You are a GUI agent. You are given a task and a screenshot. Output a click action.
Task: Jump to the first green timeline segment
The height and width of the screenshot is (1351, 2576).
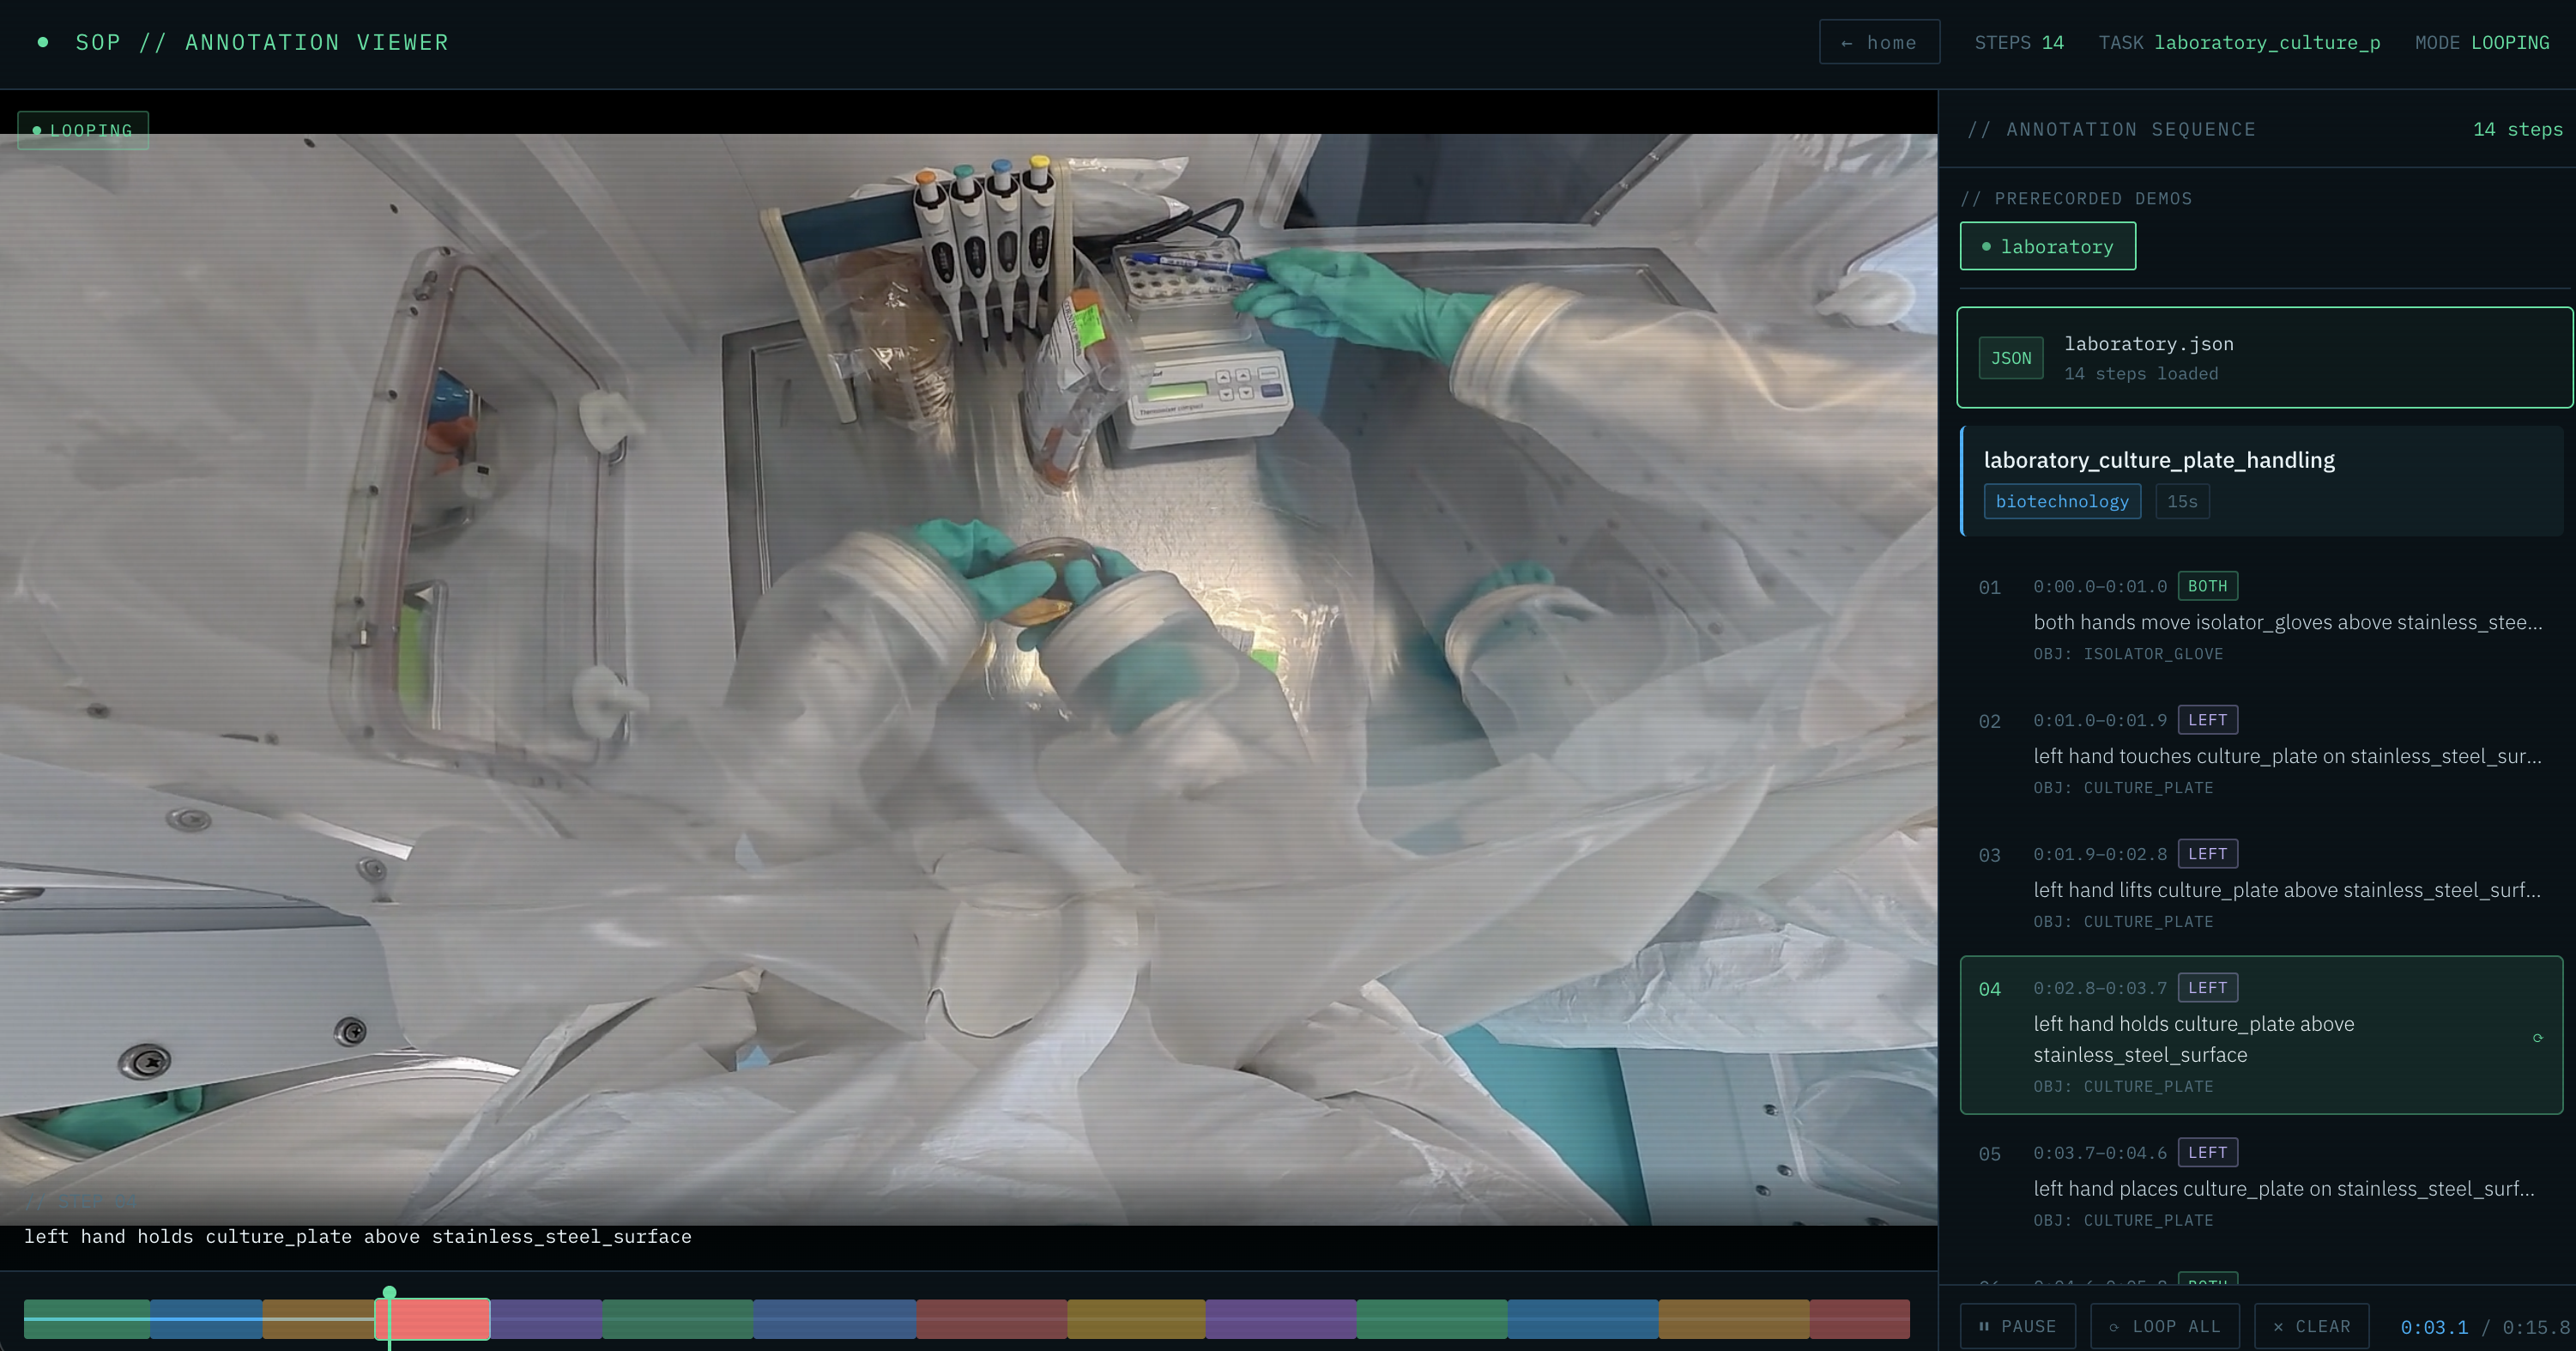pyautogui.click(x=87, y=1319)
